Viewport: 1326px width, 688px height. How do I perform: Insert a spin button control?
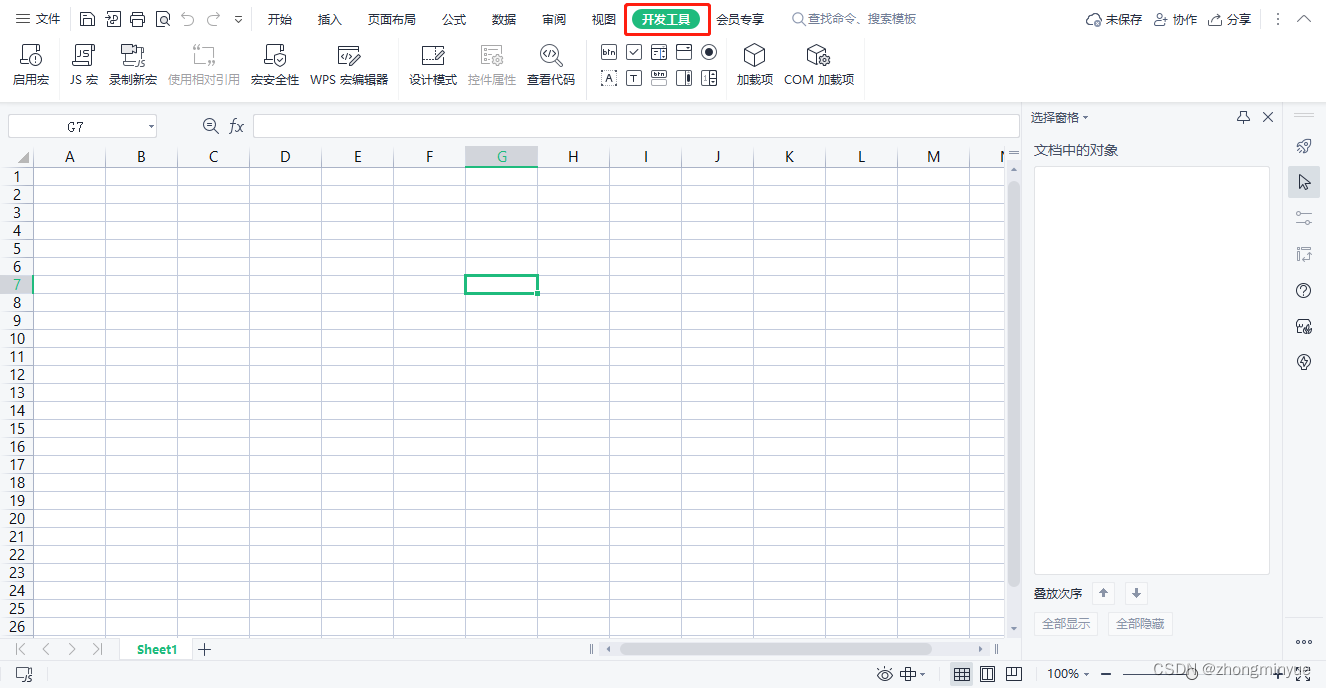tap(709, 78)
